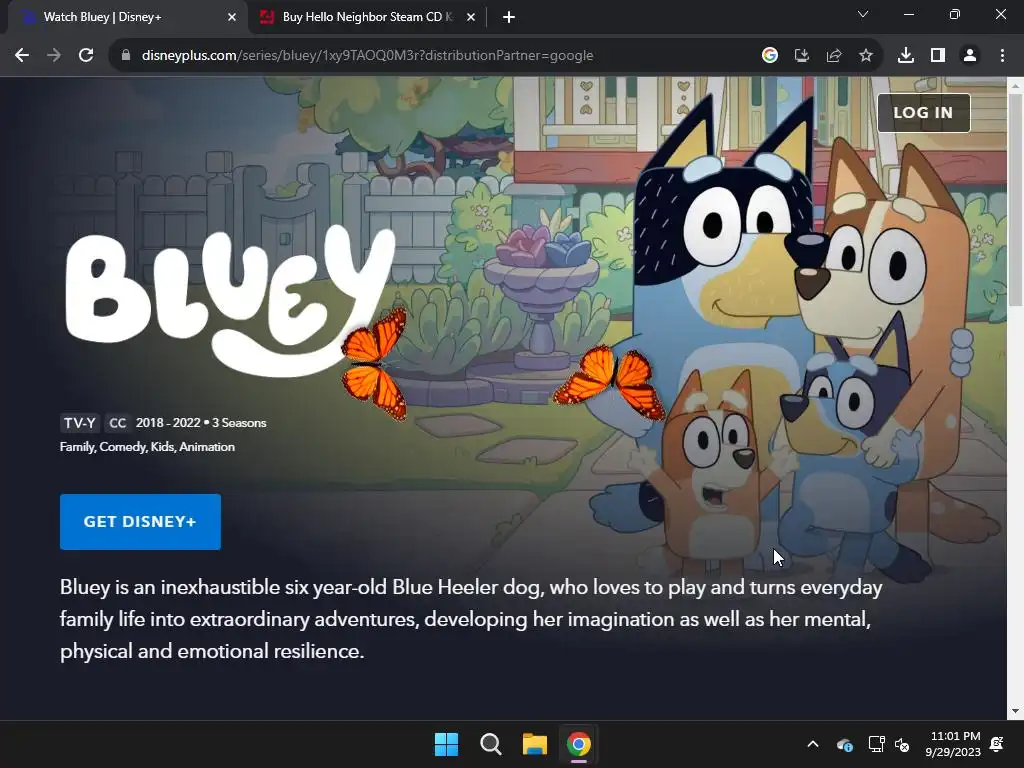
Task: Click the Google icon in address bar
Action: (770, 56)
